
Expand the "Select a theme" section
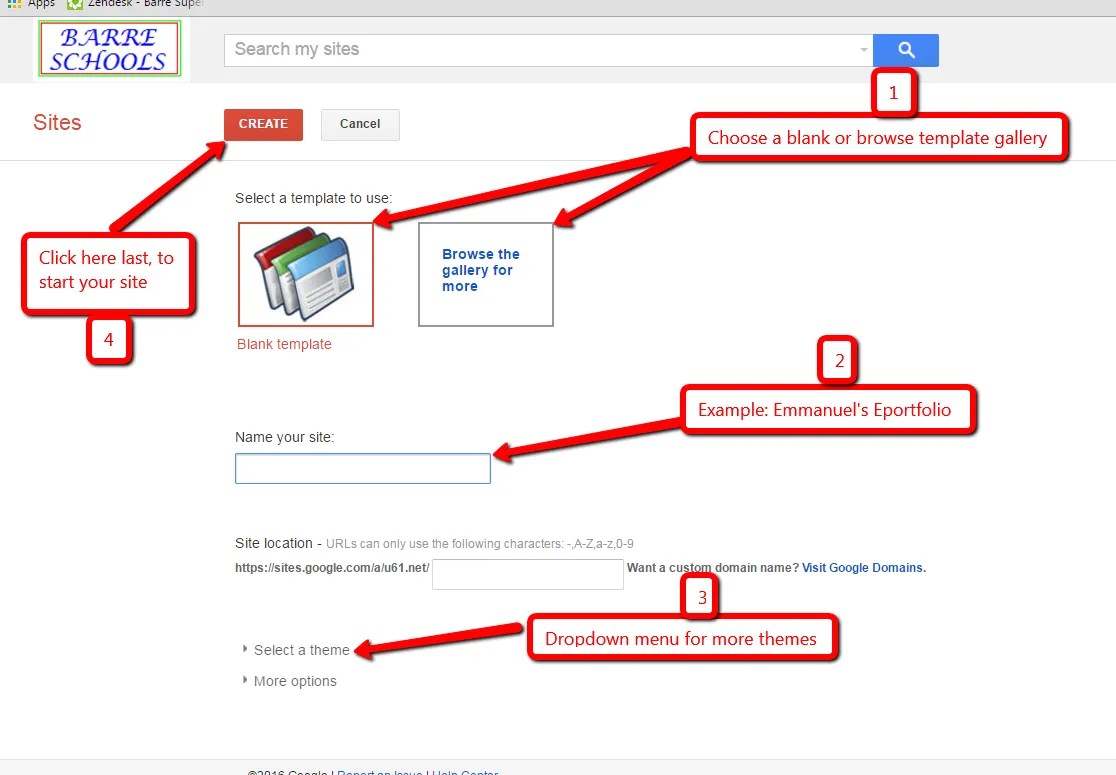tap(300, 649)
